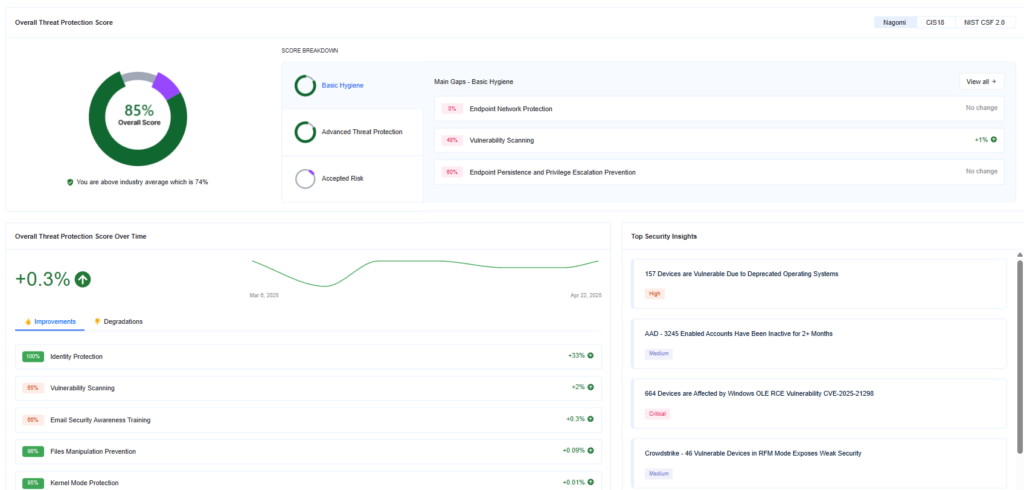
Task: Open the Files Manipulation Prevention row
Action: (308, 451)
